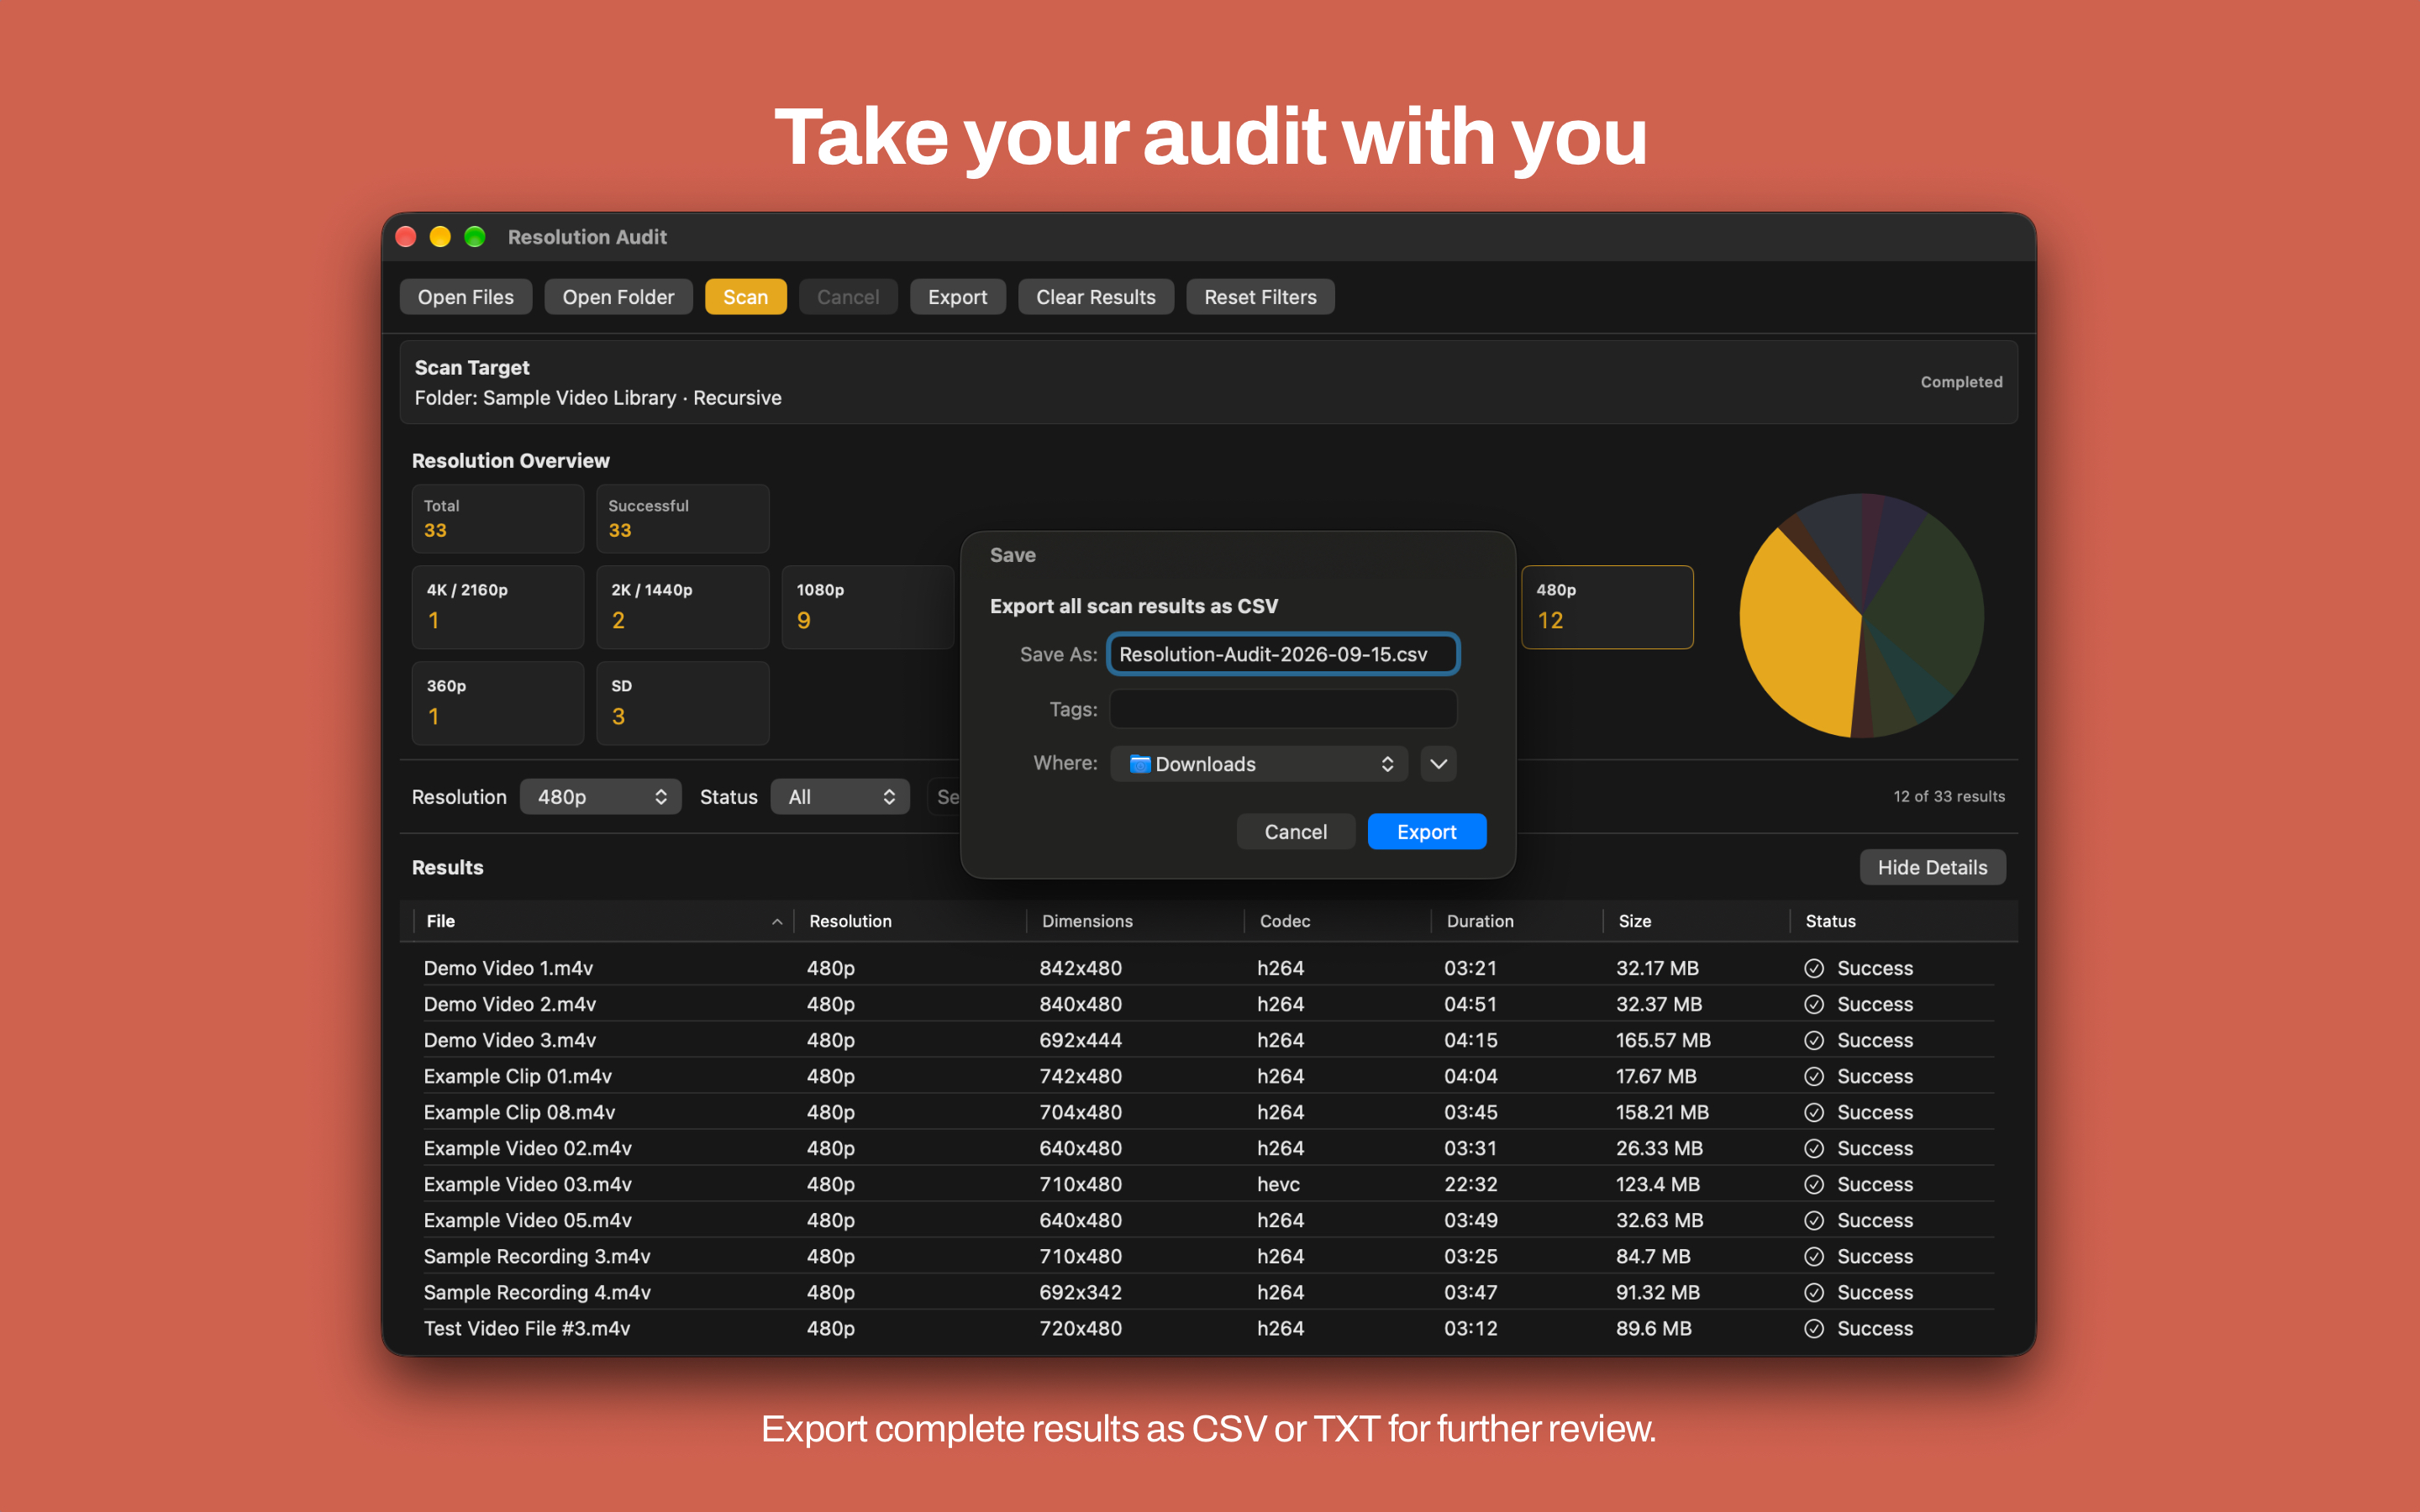Click the Tags input field
This screenshot has height=1512, width=2420.
point(1283,709)
